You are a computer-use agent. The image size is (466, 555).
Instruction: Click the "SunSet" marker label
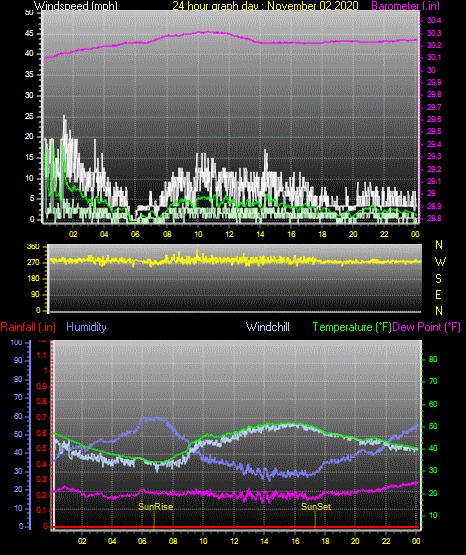pyautogui.click(x=316, y=507)
